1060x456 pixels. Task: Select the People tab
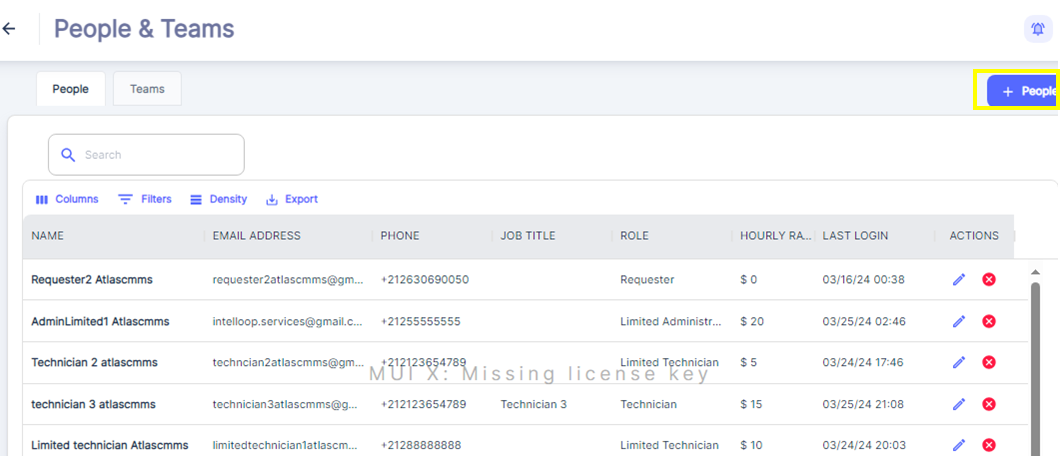[x=70, y=89]
